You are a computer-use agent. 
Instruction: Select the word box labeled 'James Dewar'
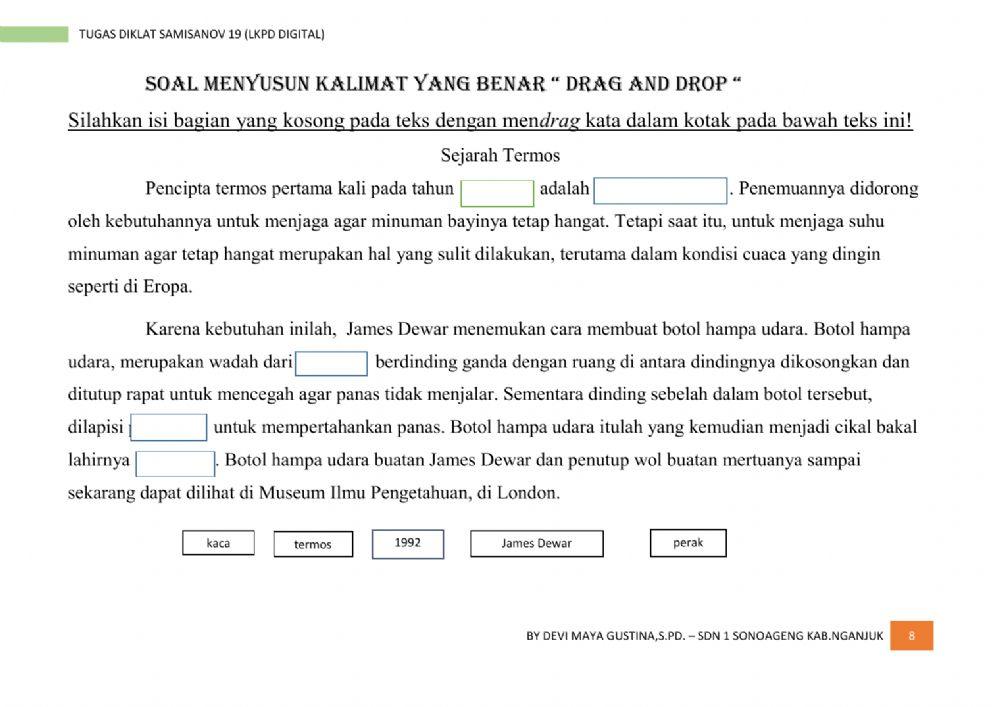pos(536,543)
